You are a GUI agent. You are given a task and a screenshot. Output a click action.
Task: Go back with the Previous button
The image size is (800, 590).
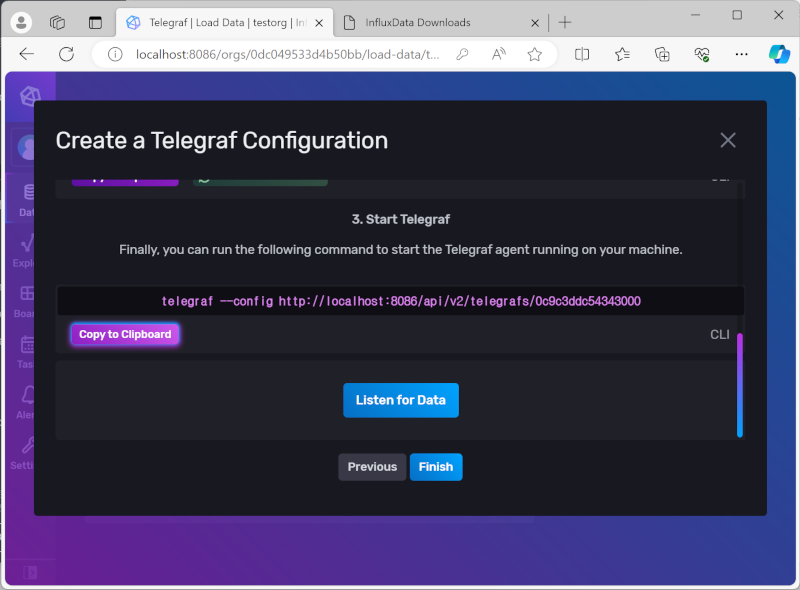[x=372, y=467]
